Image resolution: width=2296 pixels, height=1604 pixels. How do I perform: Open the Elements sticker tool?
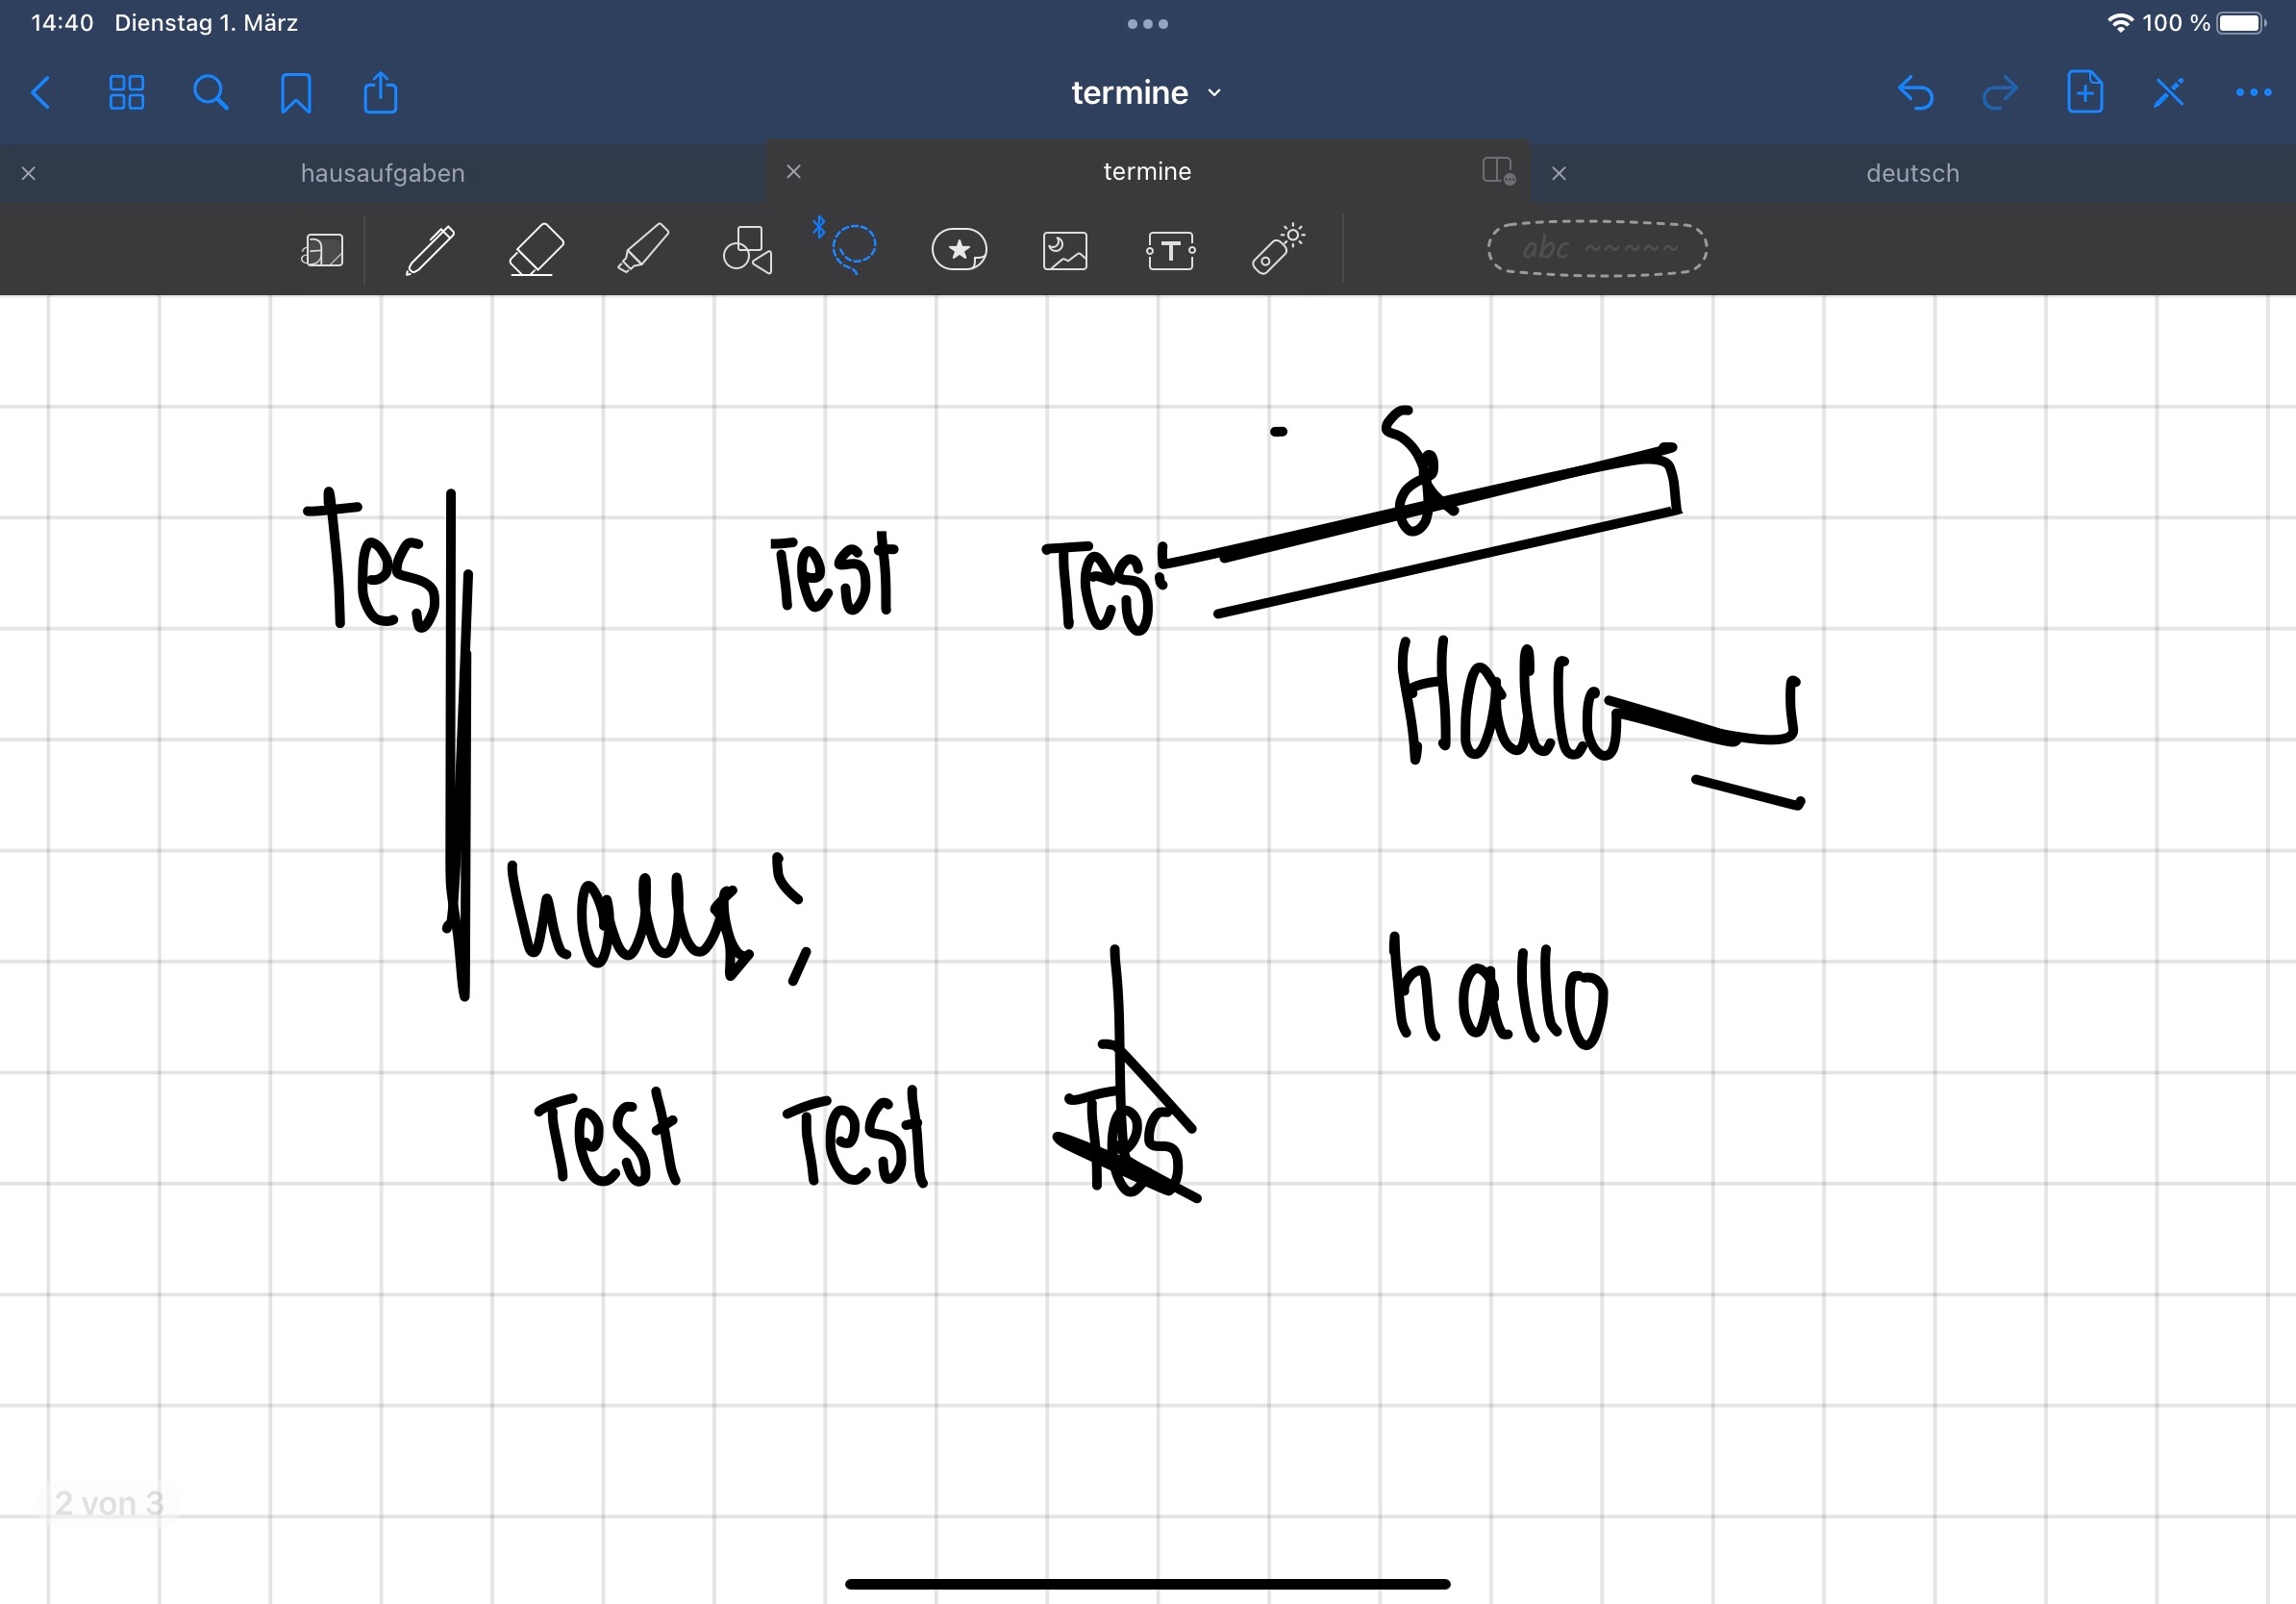tap(959, 250)
